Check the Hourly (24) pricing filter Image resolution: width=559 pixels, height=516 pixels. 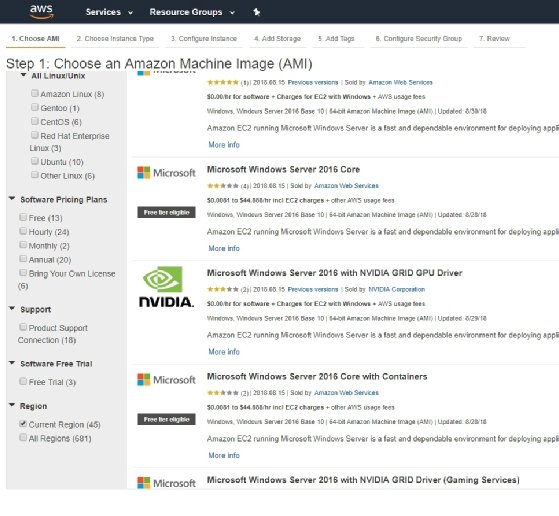point(23,231)
